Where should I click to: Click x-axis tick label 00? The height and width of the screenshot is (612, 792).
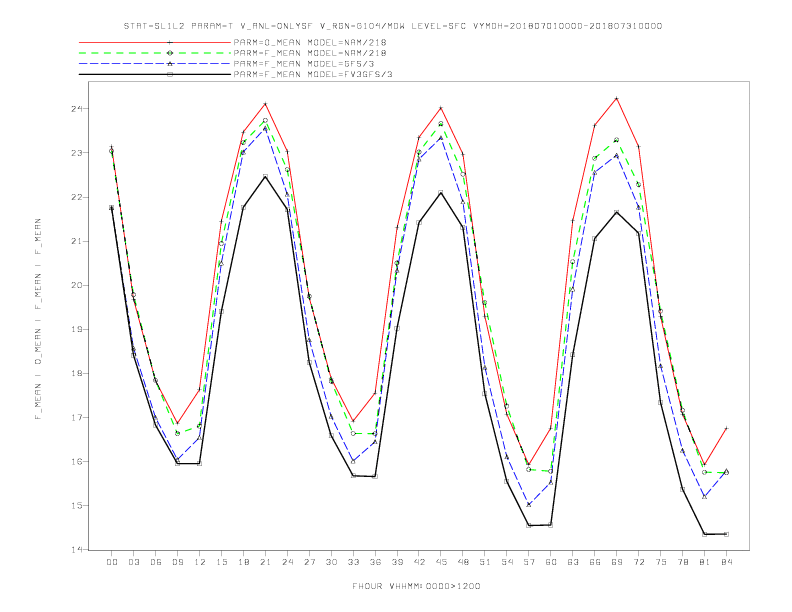pos(112,562)
